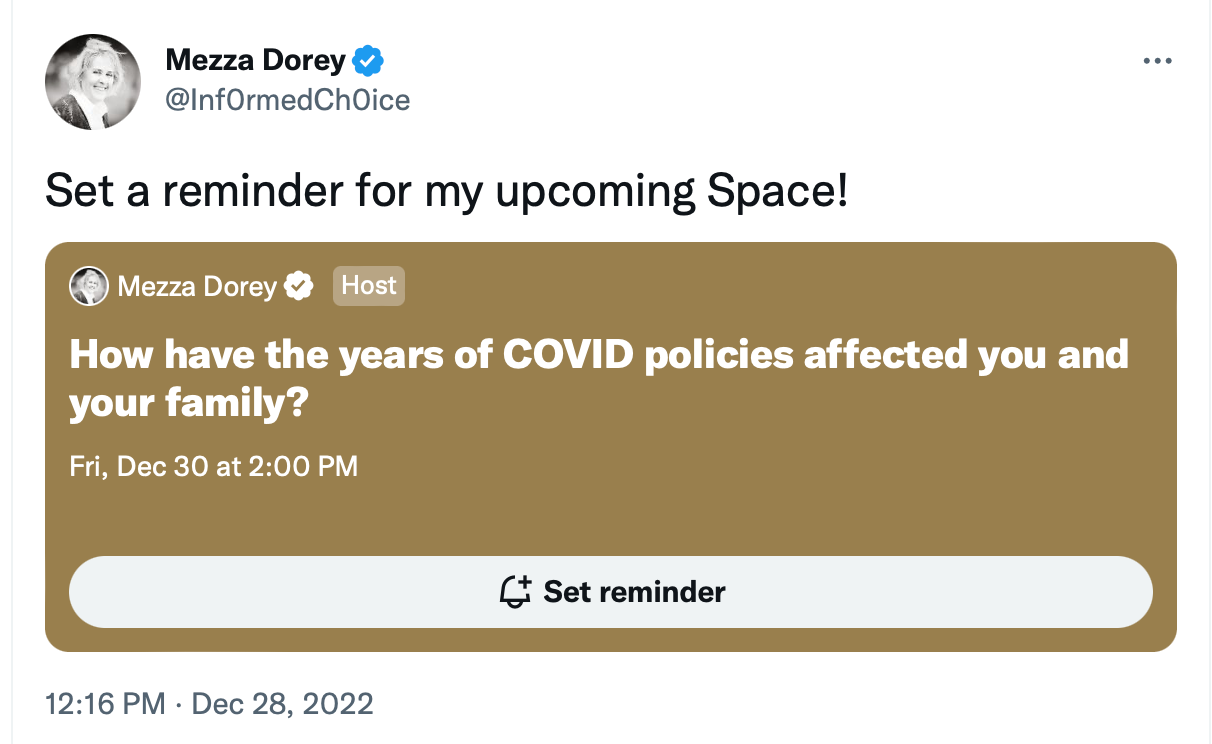The image size is (1212, 744).
Task: Click the tweet text about upcoming Space
Action: (x=445, y=190)
